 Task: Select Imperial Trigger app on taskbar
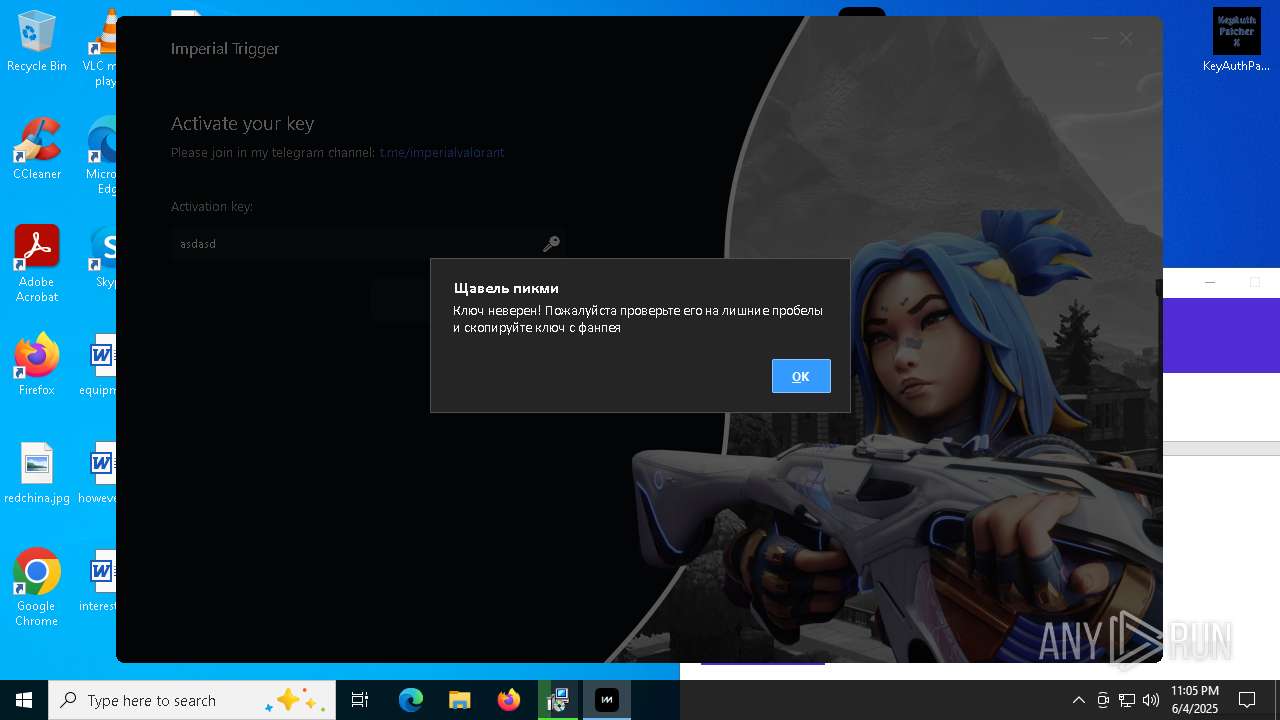[607, 700]
